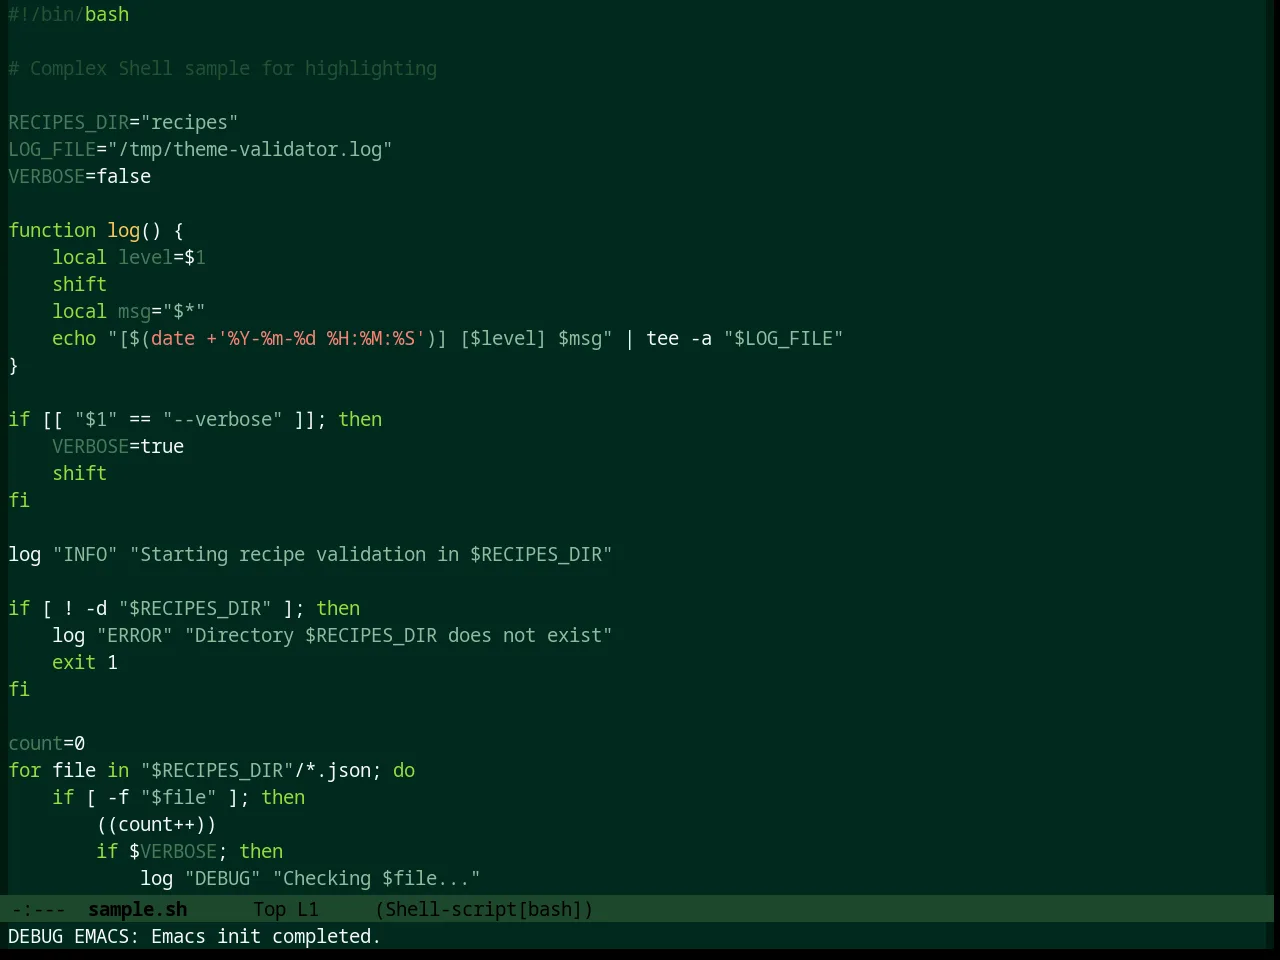
Task: Click the 'Top' position indicator in mode line
Action: click(269, 909)
